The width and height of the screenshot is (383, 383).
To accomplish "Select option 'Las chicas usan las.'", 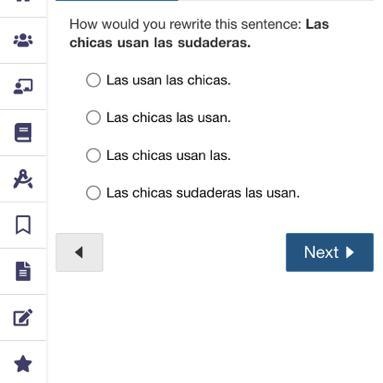I will 93,155.
